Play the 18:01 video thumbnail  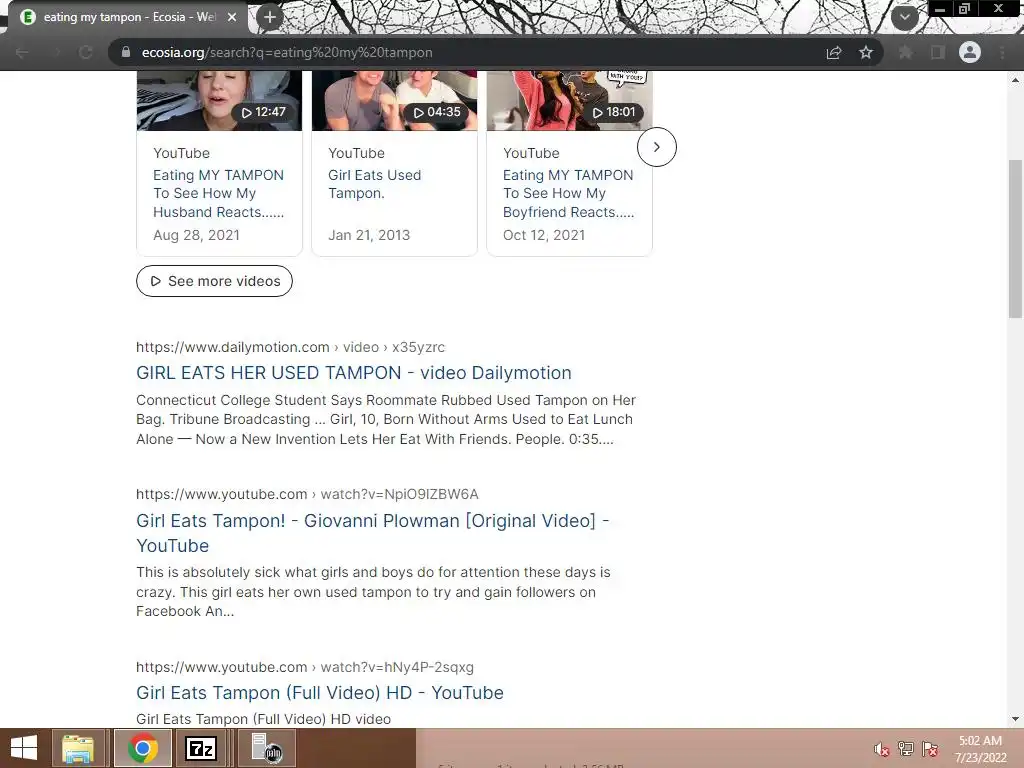click(x=569, y=101)
